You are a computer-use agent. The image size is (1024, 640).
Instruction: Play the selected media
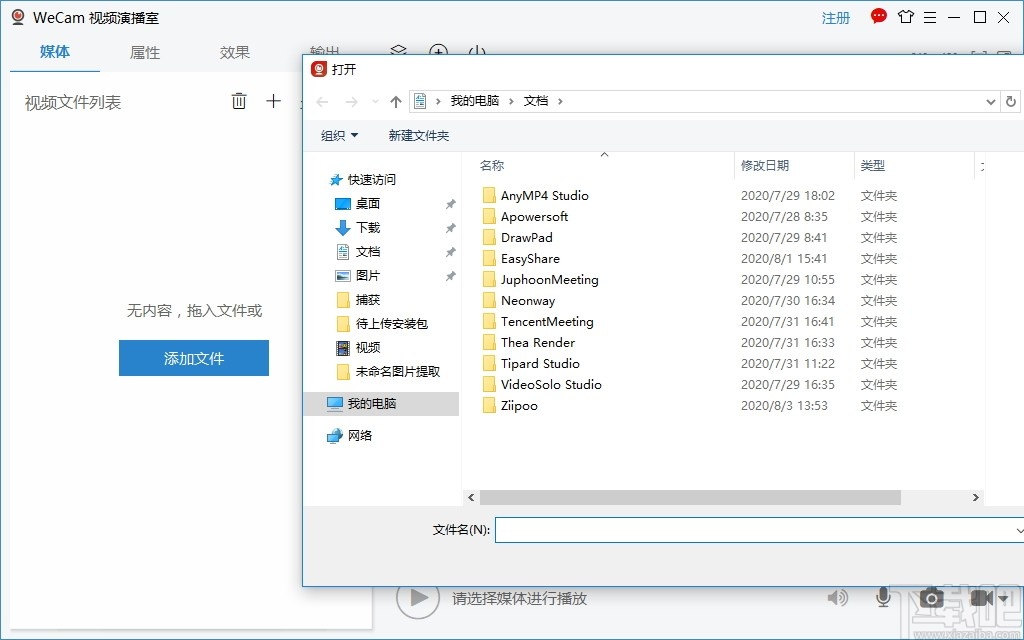(x=418, y=597)
